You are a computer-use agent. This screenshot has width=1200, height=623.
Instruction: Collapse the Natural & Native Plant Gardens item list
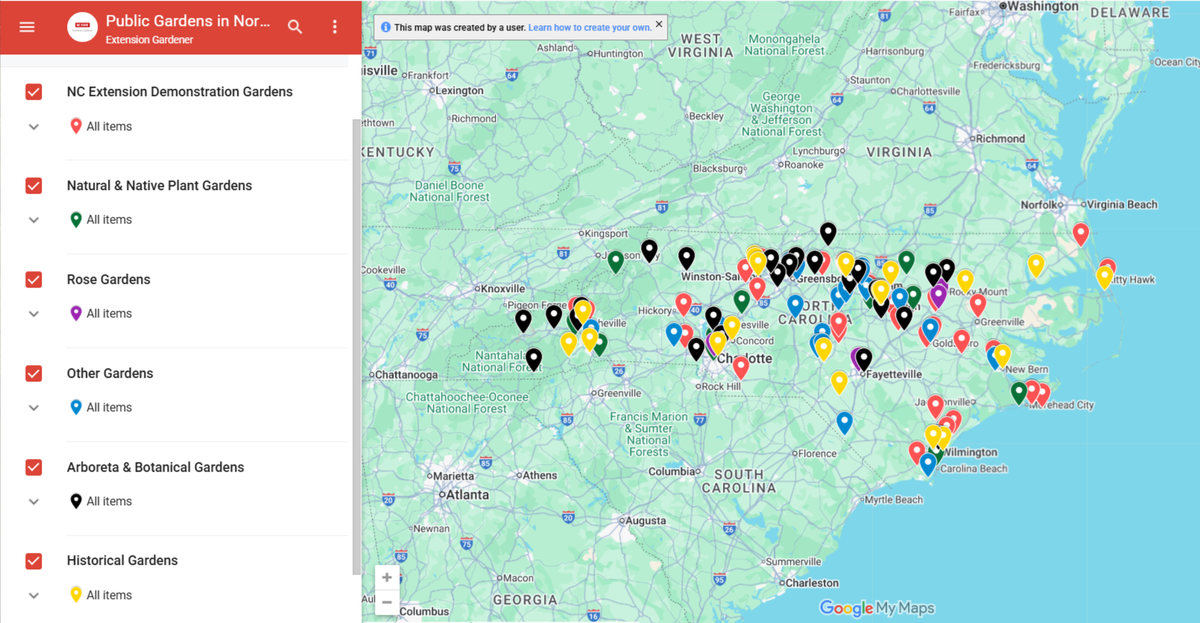[33, 219]
